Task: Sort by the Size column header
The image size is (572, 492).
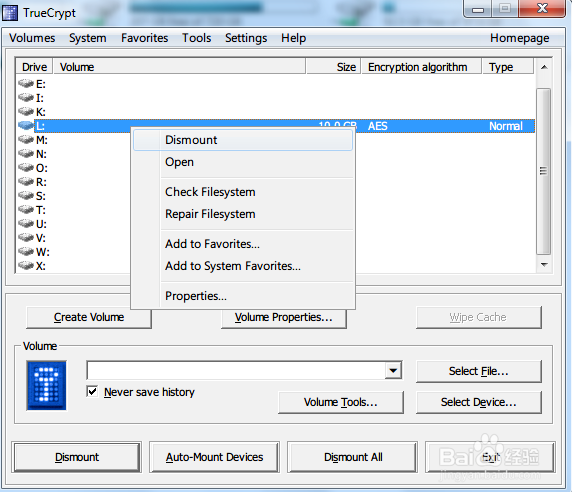Action: click(x=333, y=67)
